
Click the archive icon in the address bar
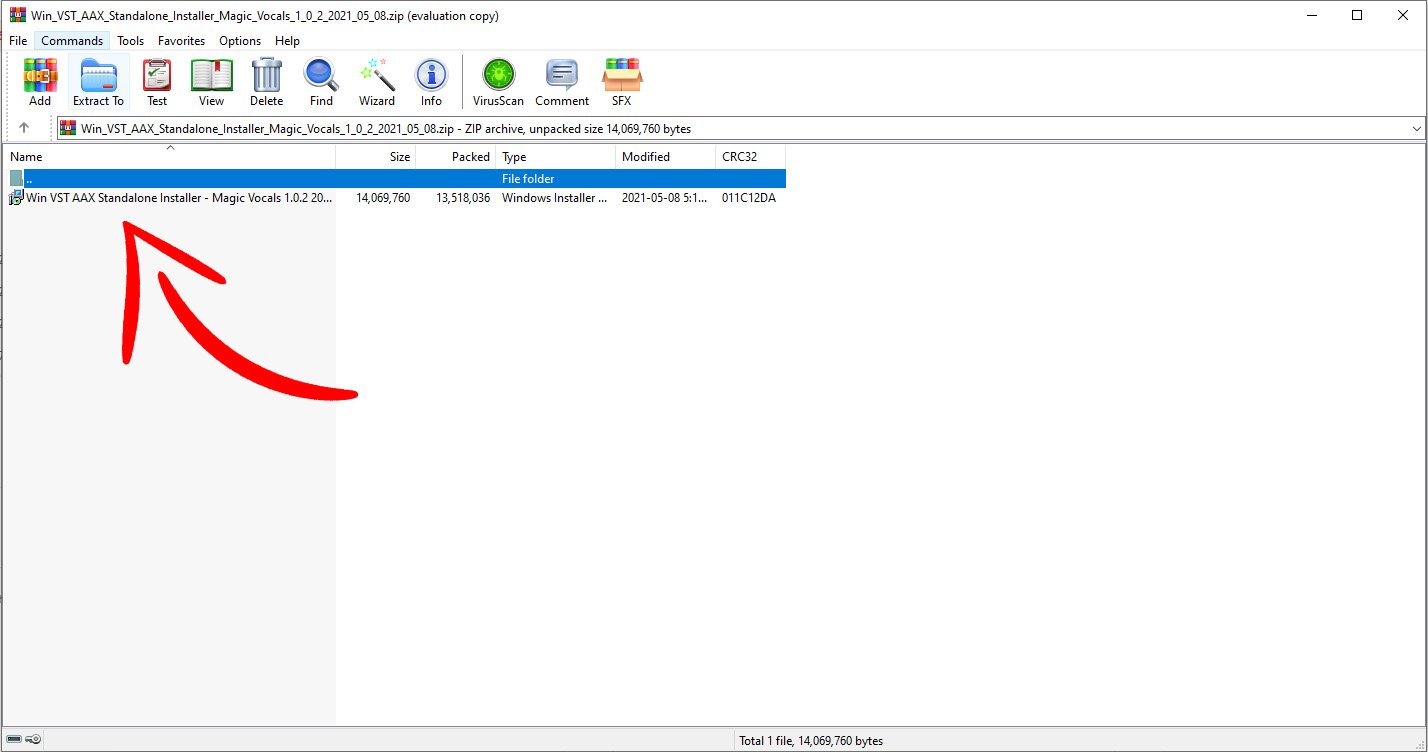68,128
